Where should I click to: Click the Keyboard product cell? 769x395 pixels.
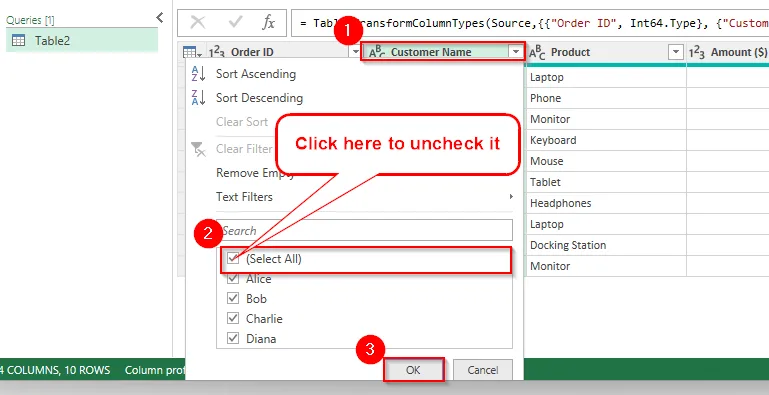pos(605,140)
